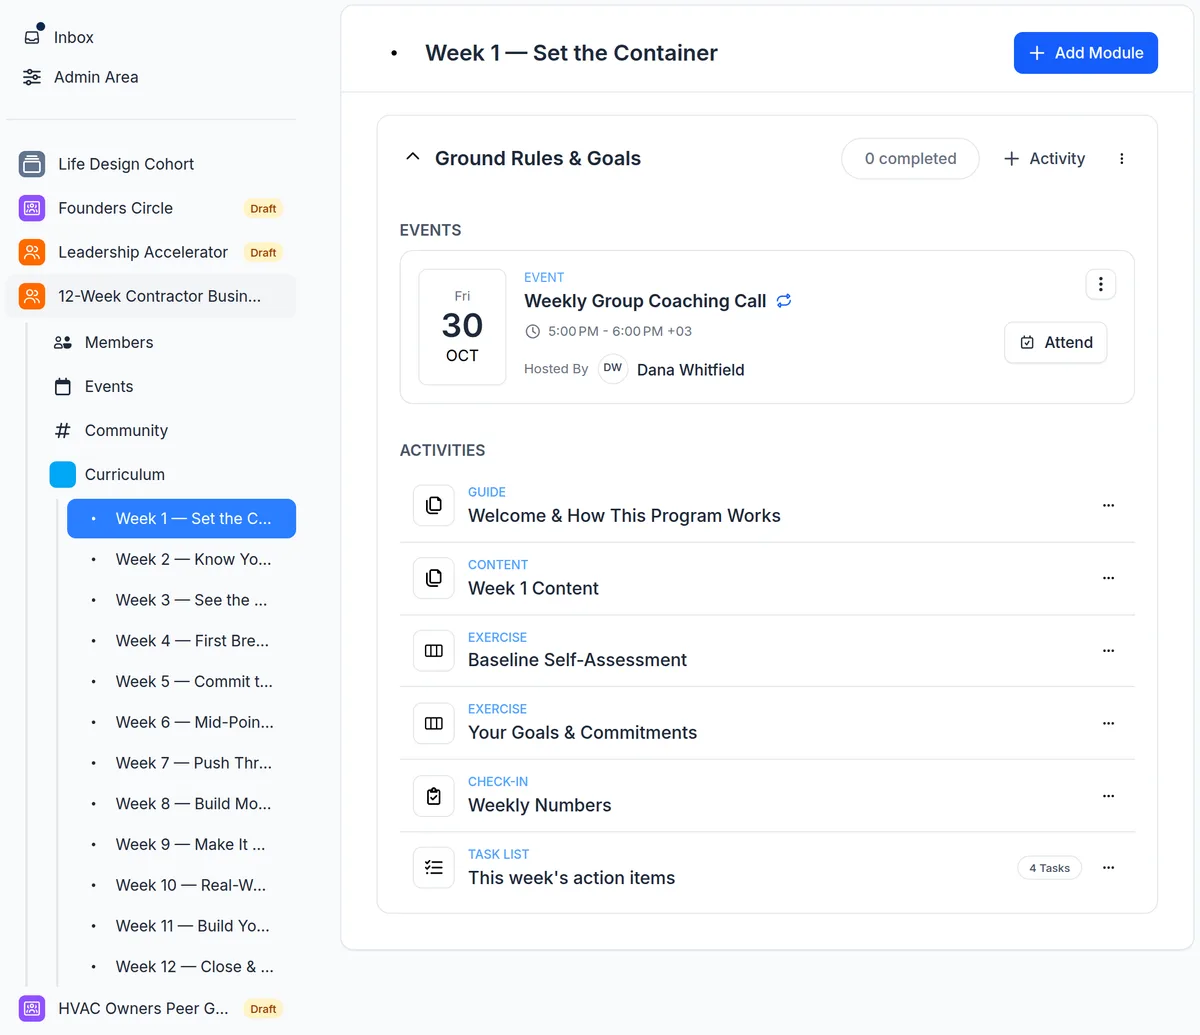Image resolution: width=1200 pixels, height=1035 pixels.
Task: Click the Your Goals & Commitments exercise icon
Action: (434, 723)
